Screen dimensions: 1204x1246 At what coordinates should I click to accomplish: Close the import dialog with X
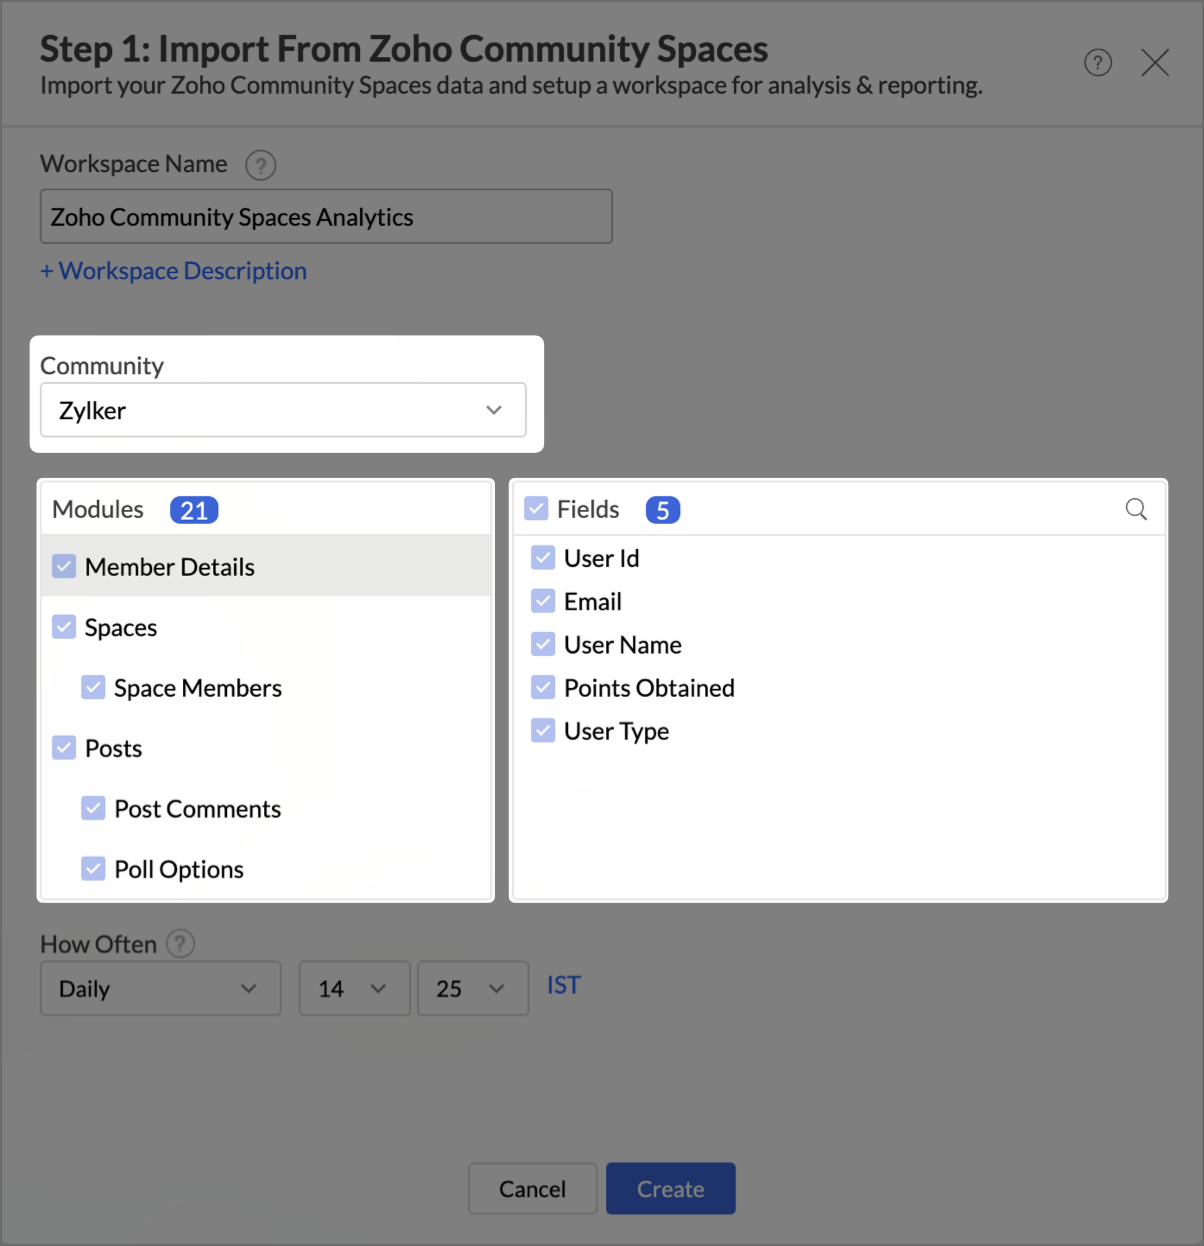(x=1155, y=63)
